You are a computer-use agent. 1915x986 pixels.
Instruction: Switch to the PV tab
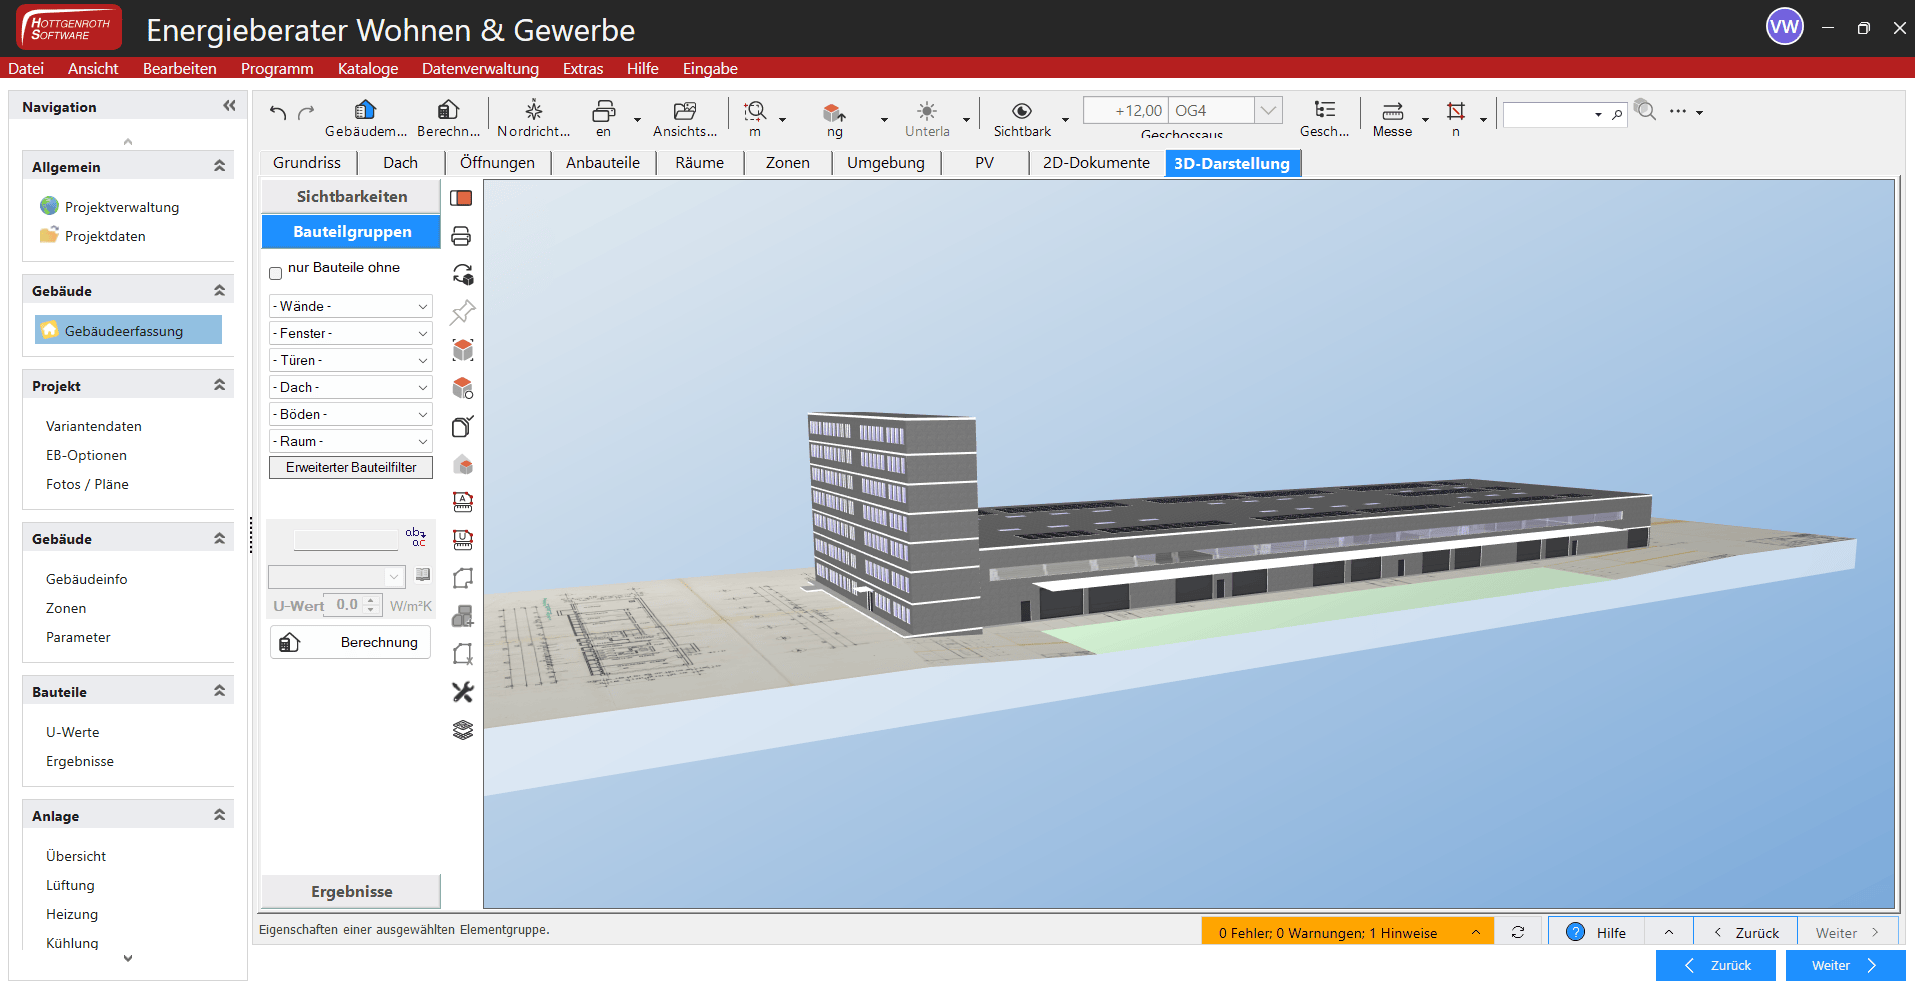coord(984,163)
